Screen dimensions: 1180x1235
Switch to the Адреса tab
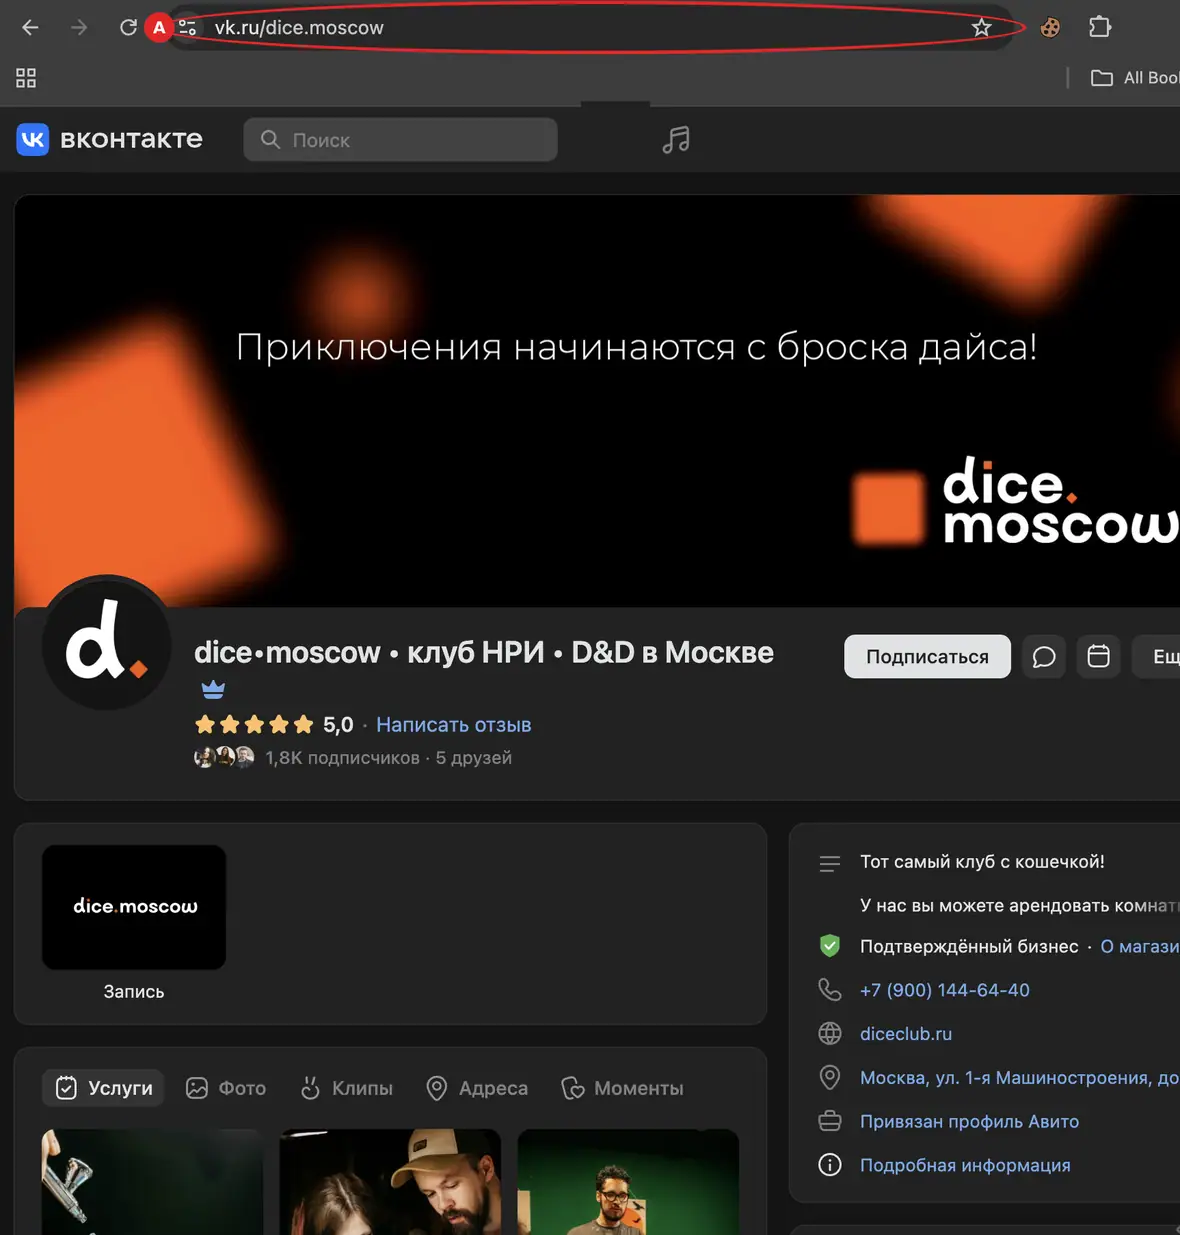[477, 1088]
